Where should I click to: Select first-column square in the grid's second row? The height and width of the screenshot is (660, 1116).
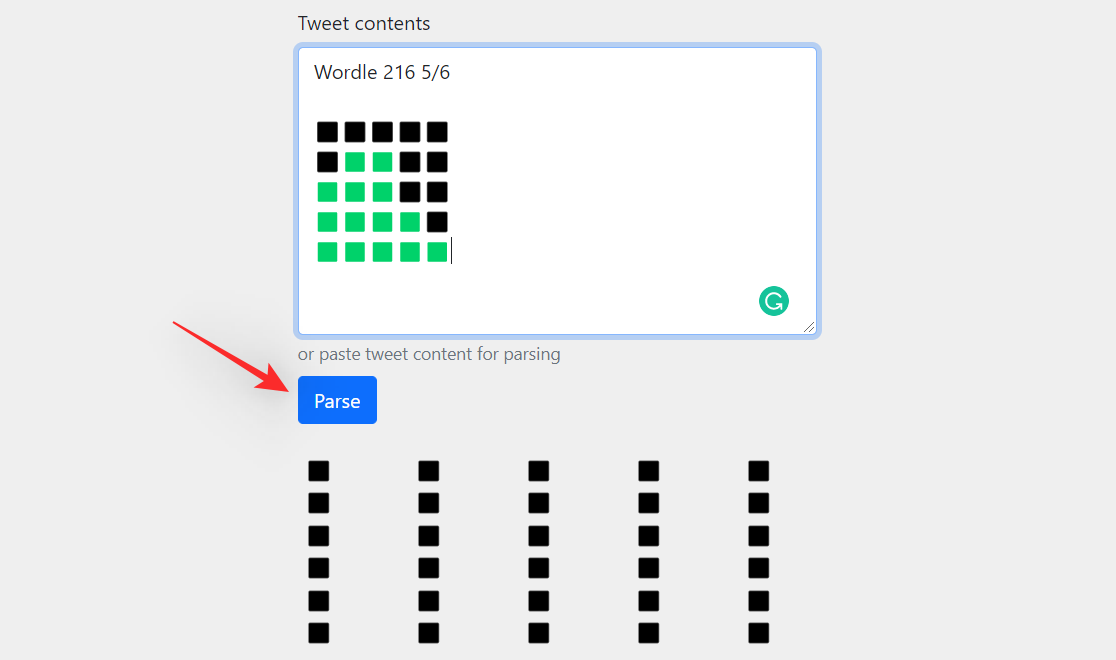click(x=319, y=503)
